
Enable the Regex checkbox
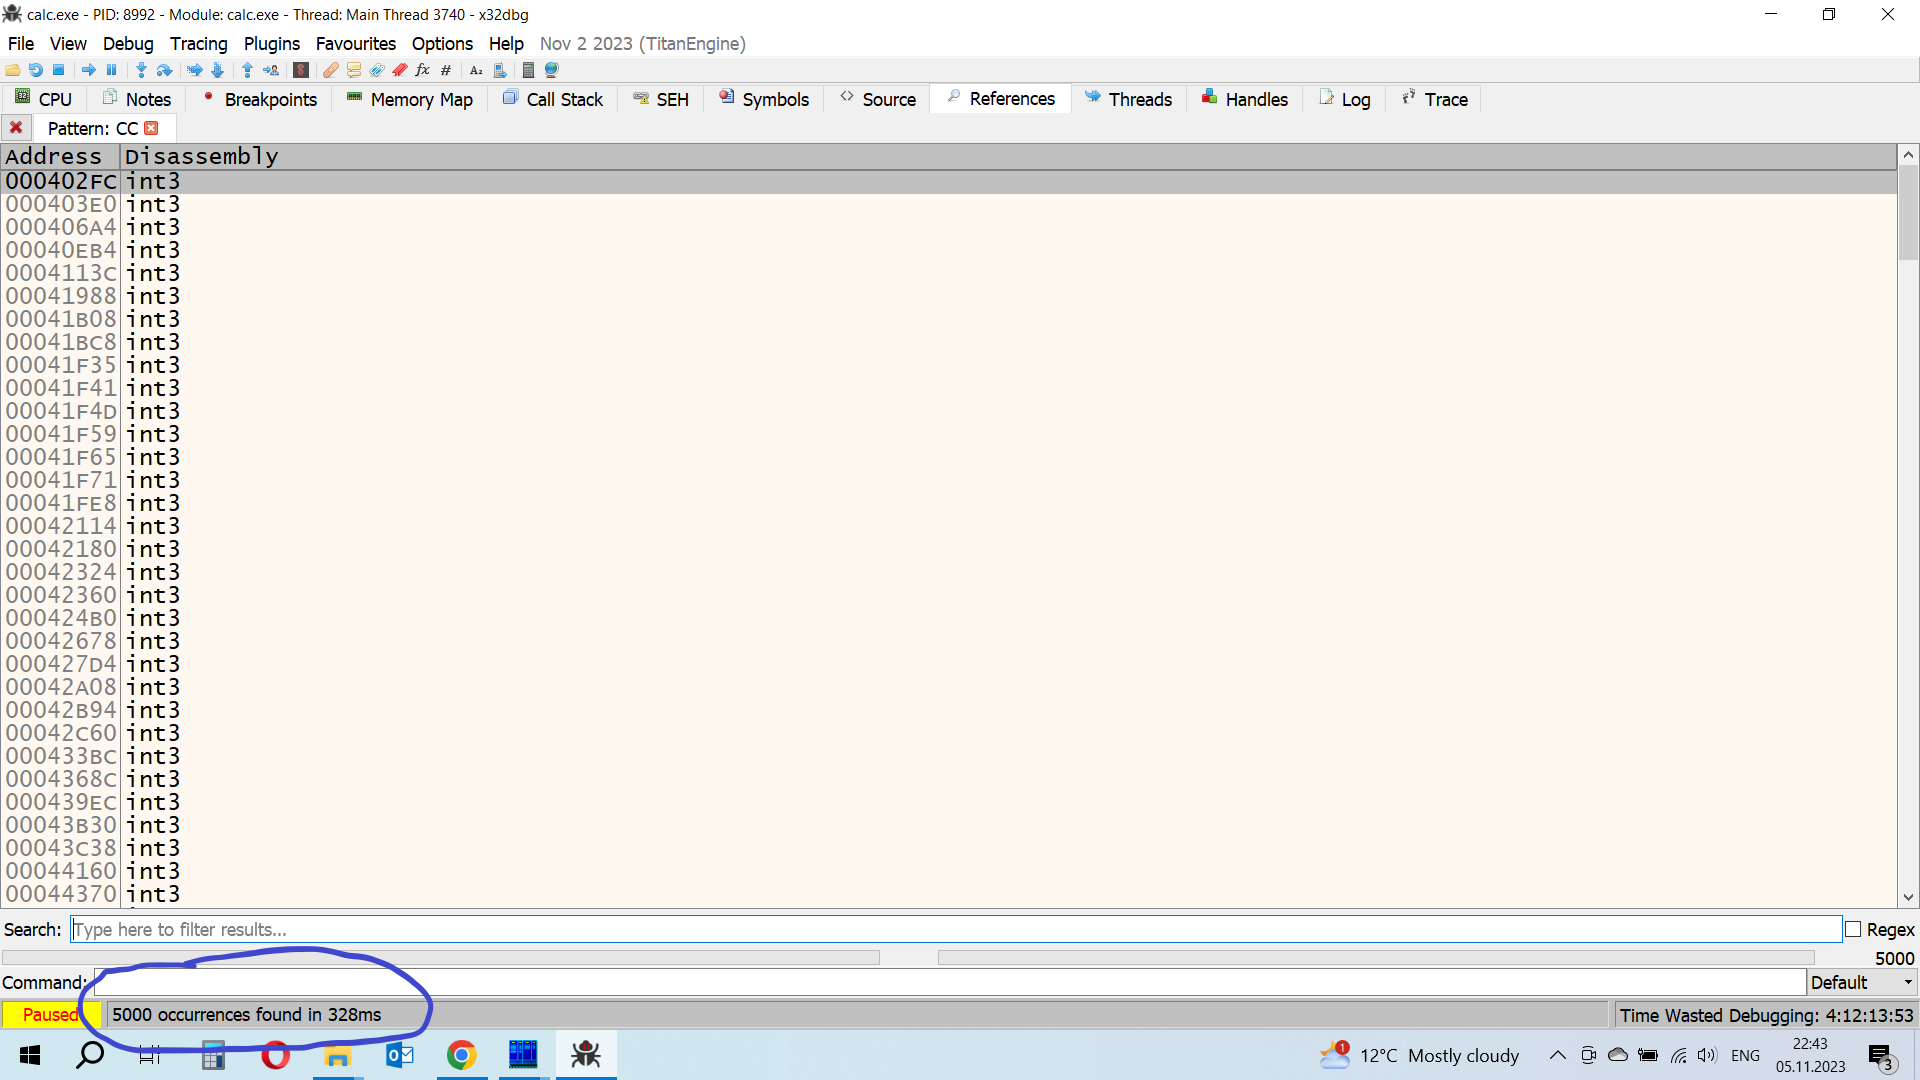click(x=1853, y=929)
